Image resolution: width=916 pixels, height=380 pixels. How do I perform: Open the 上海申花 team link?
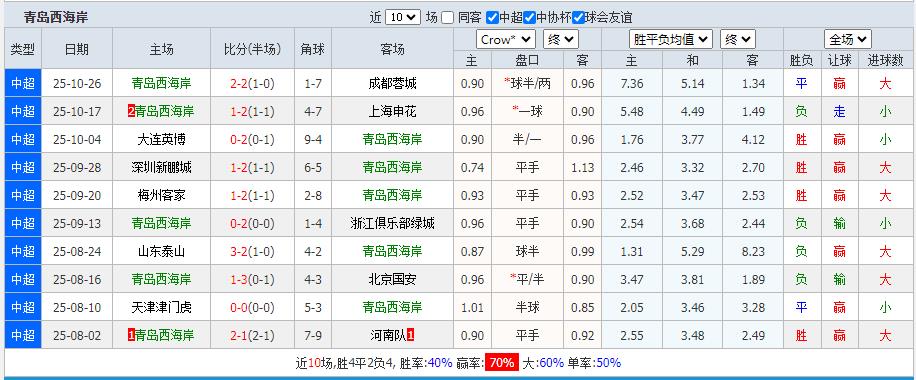coord(392,112)
